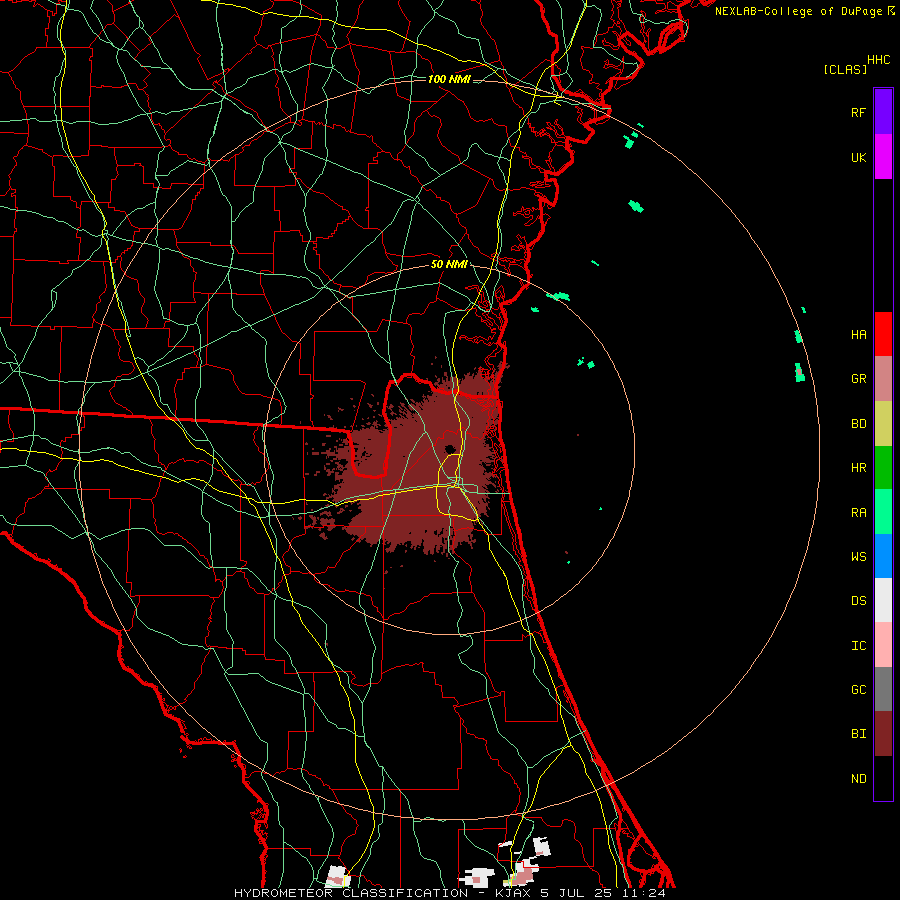Click the HHC product label
Viewport: 900px width, 900px height.
click(x=879, y=60)
